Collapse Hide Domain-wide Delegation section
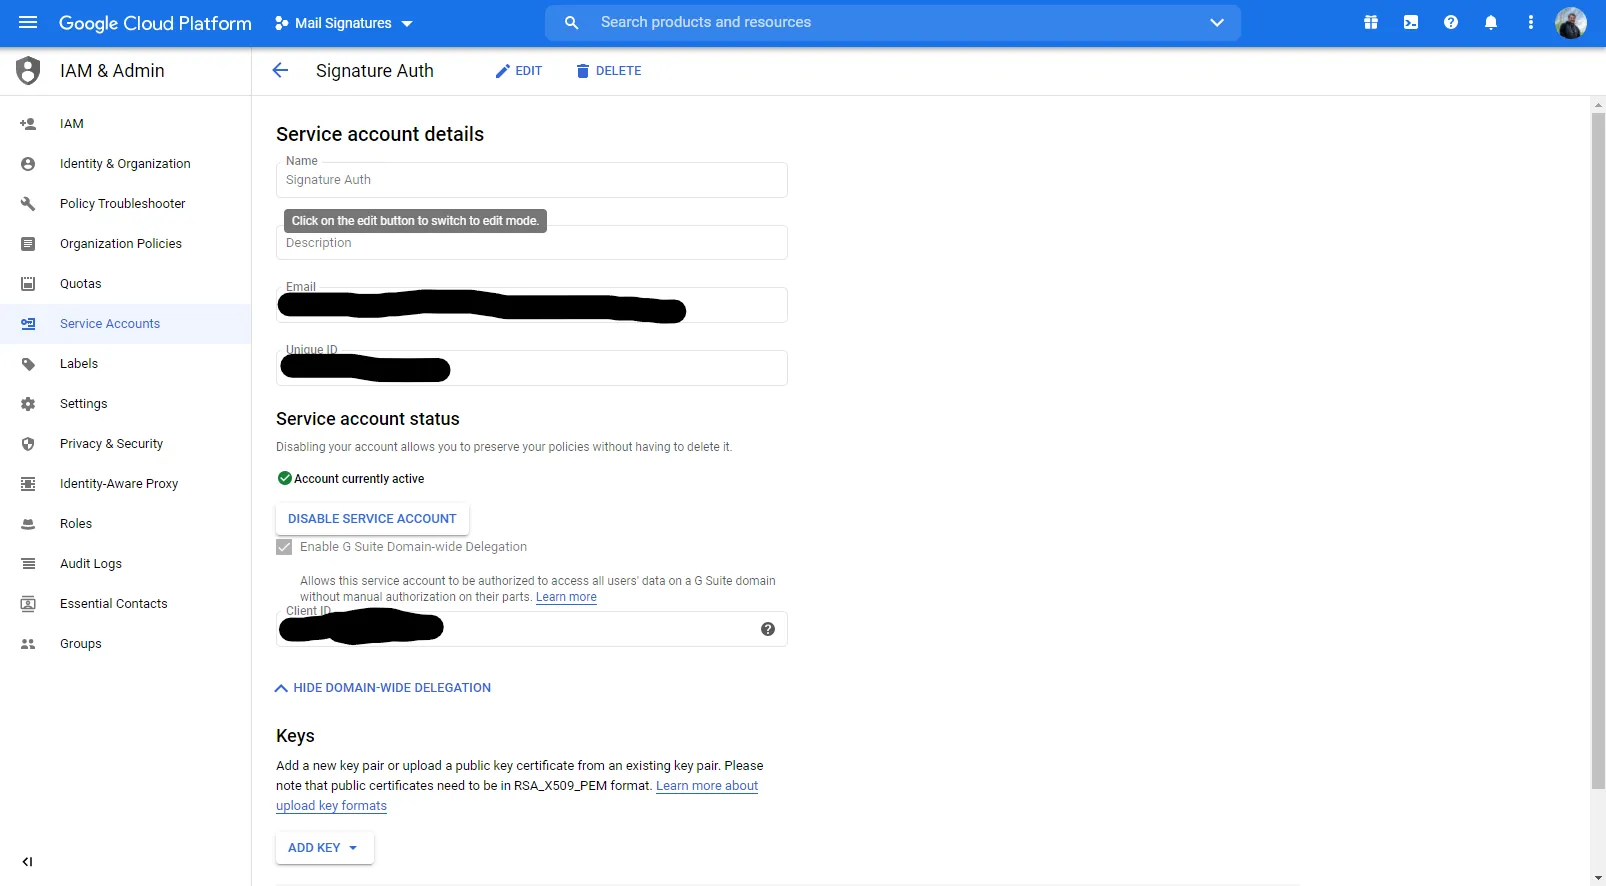1606x886 pixels. [x=383, y=688]
